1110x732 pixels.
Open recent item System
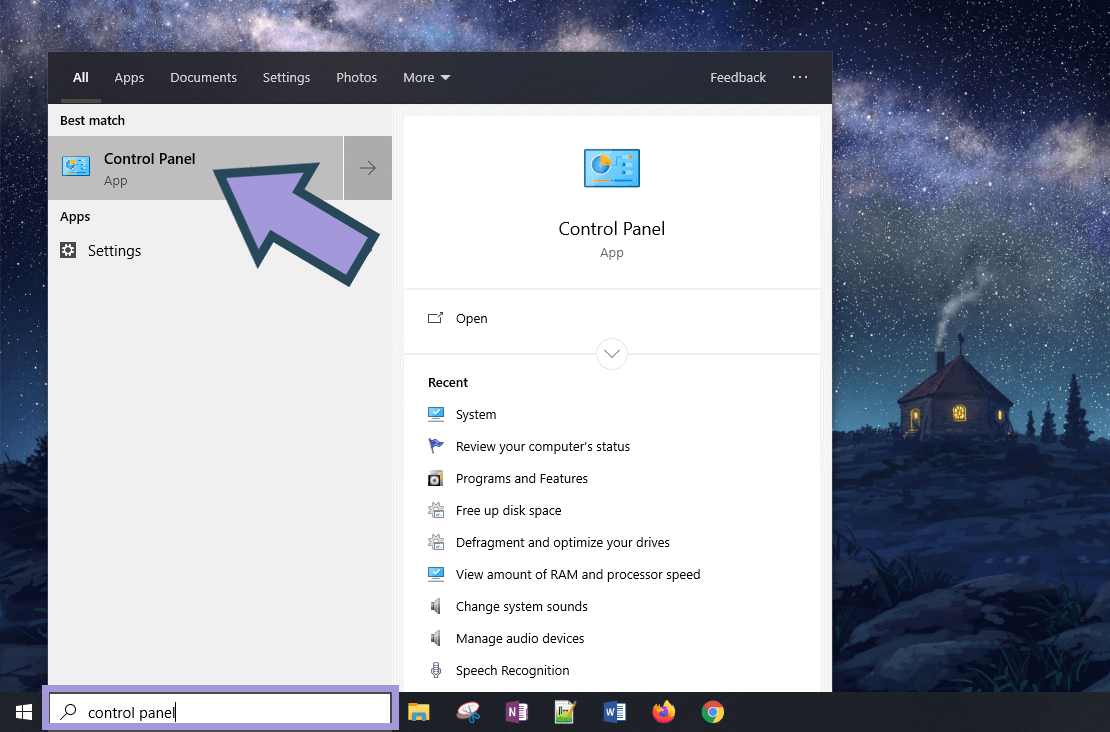tap(476, 414)
